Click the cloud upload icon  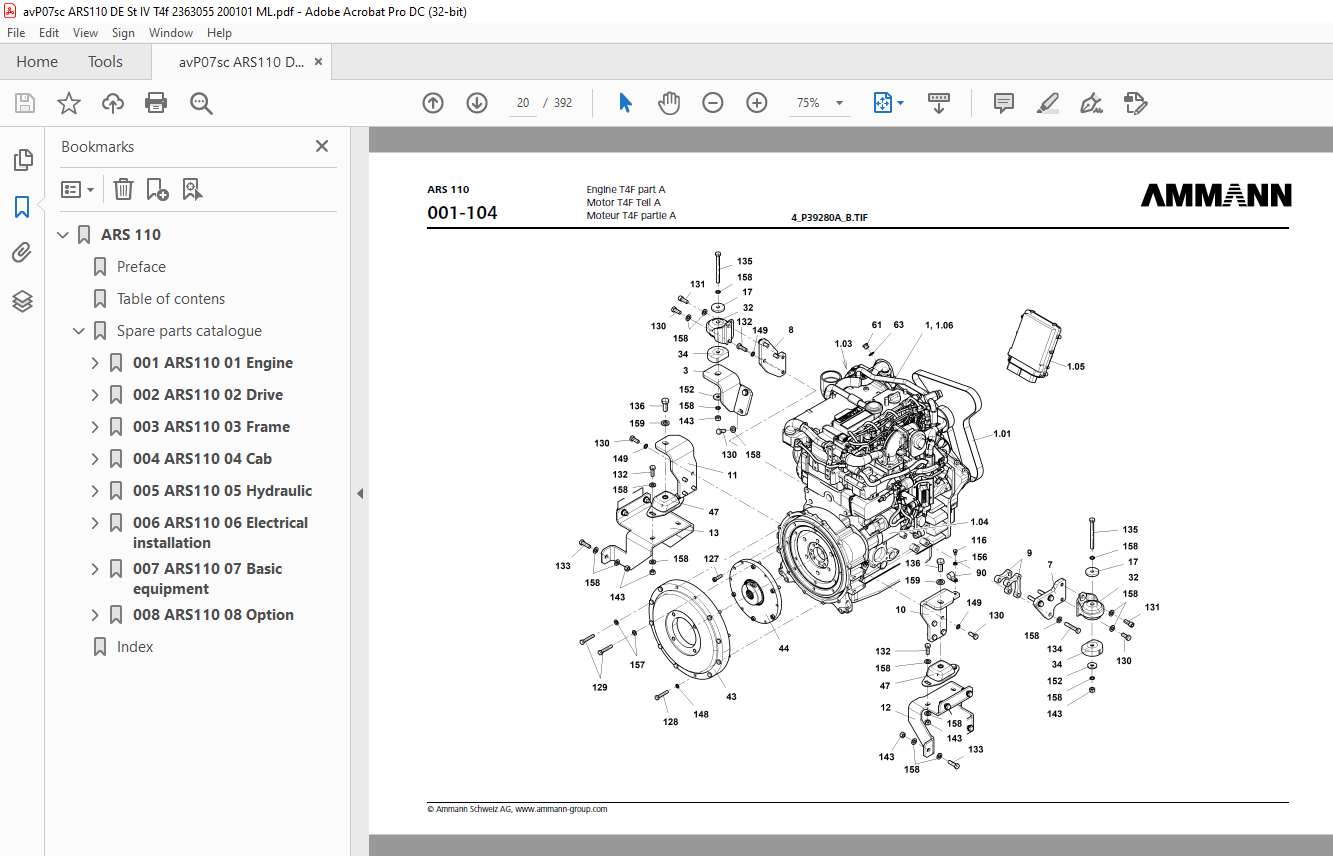click(x=113, y=103)
